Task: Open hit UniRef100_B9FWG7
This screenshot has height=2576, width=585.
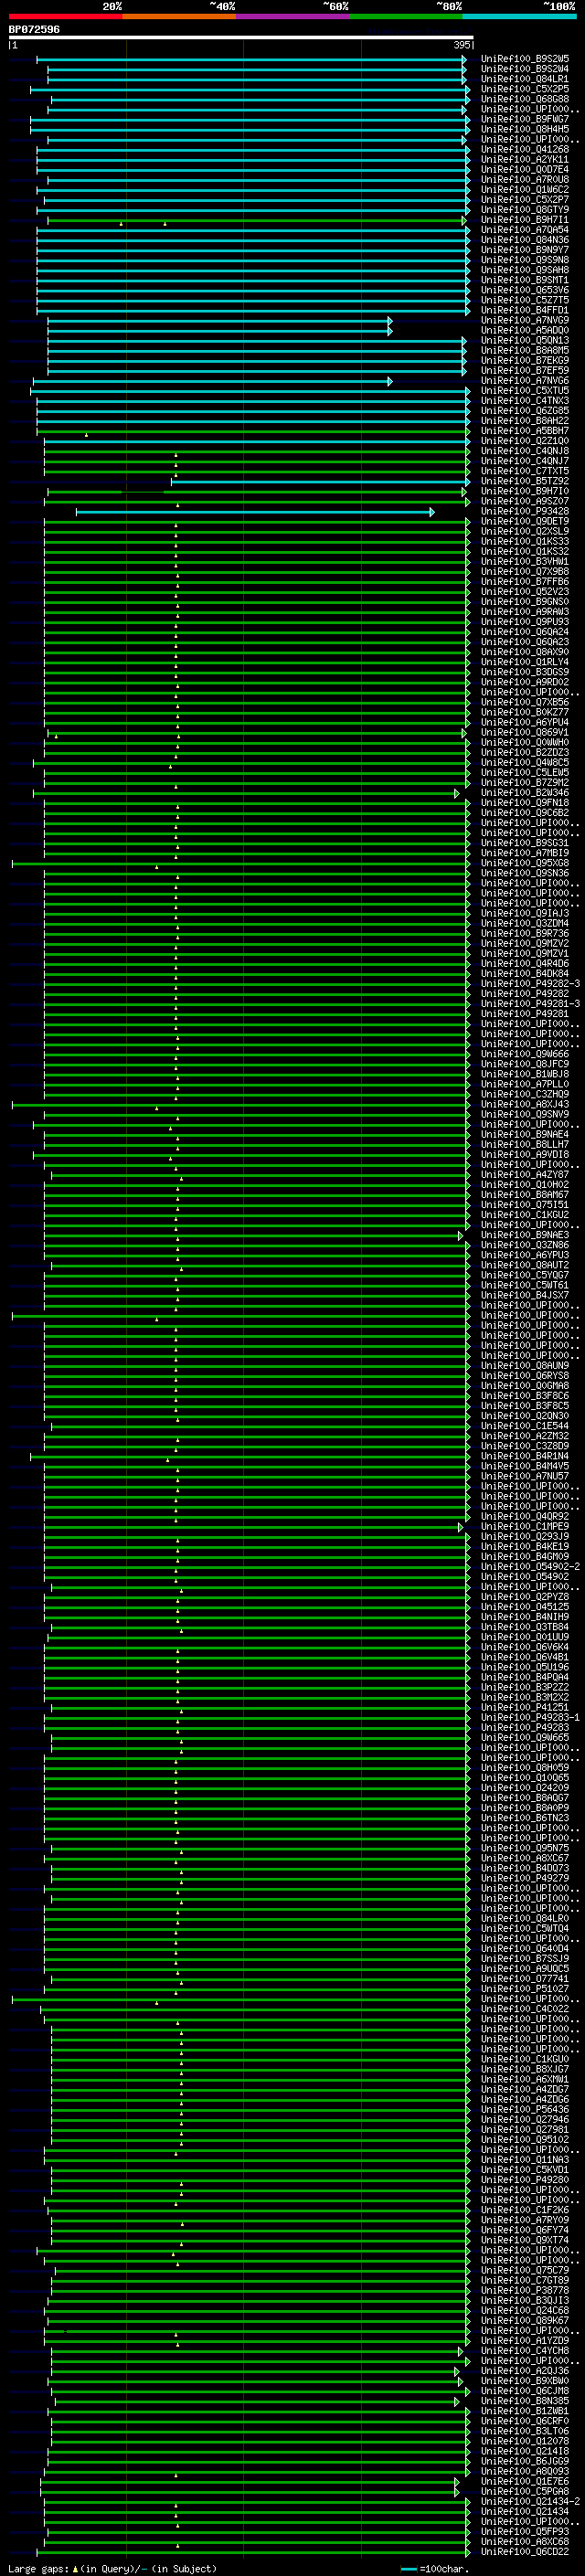Action: pyautogui.click(x=525, y=119)
